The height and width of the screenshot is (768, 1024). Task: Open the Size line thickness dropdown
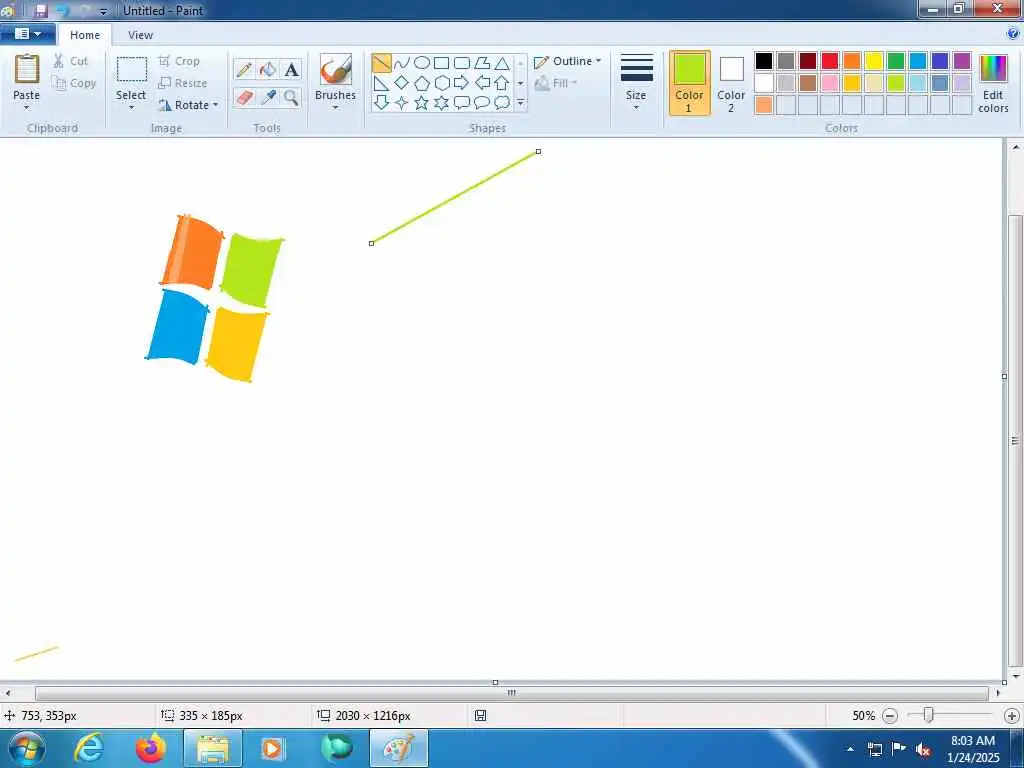click(636, 82)
